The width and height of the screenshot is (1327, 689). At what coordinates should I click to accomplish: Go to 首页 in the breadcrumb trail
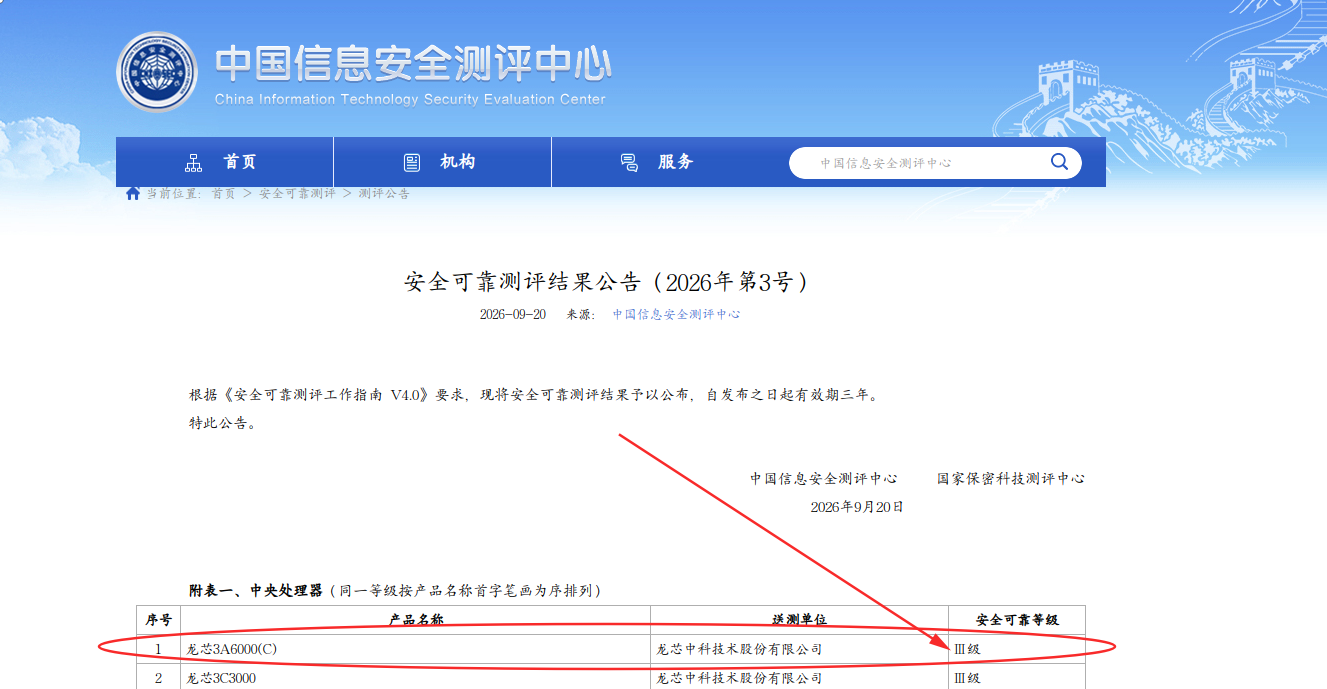(x=223, y=193)
